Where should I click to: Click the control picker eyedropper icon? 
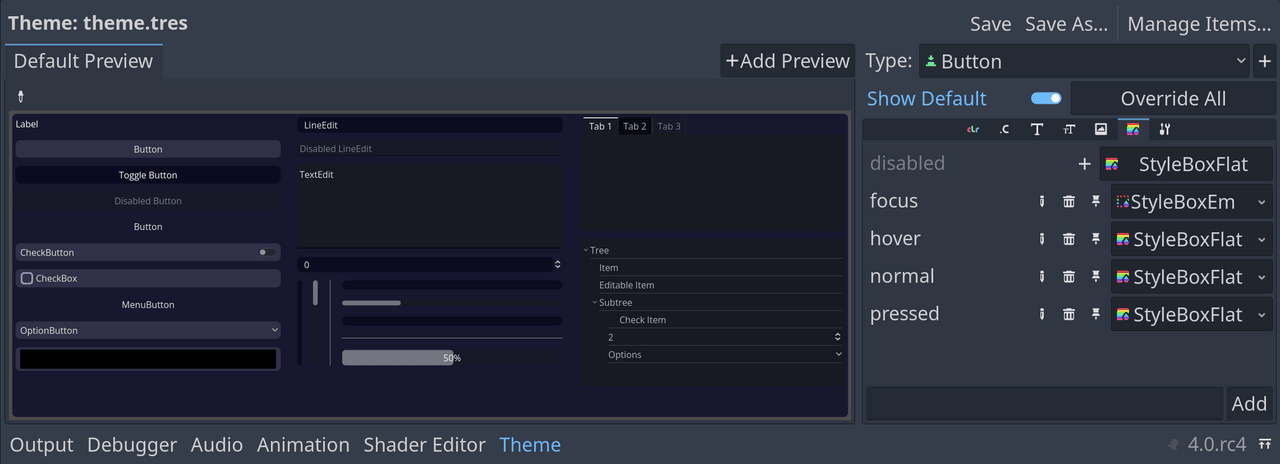[21, 97]
